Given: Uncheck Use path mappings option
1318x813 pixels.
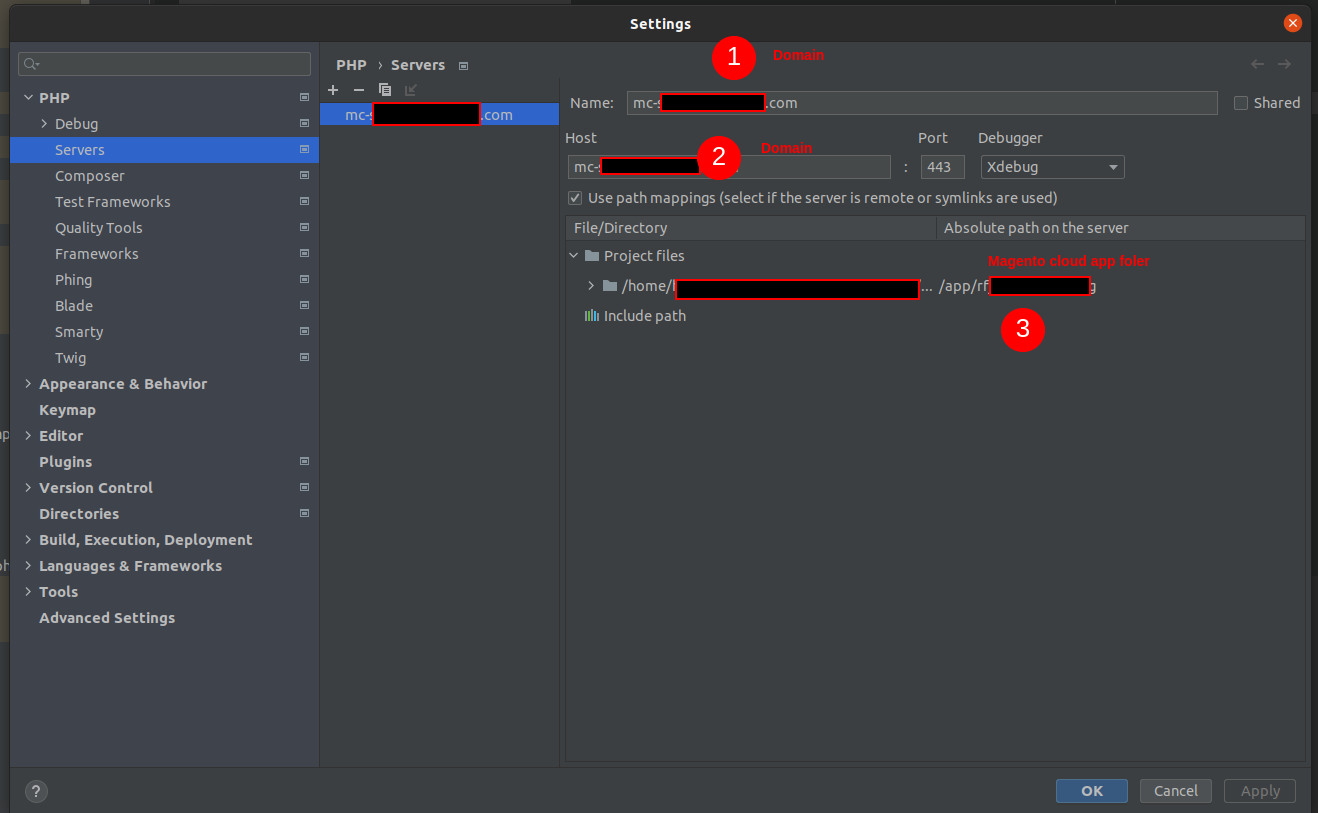Looking at the screenshot, I should [x=575, y=197].
